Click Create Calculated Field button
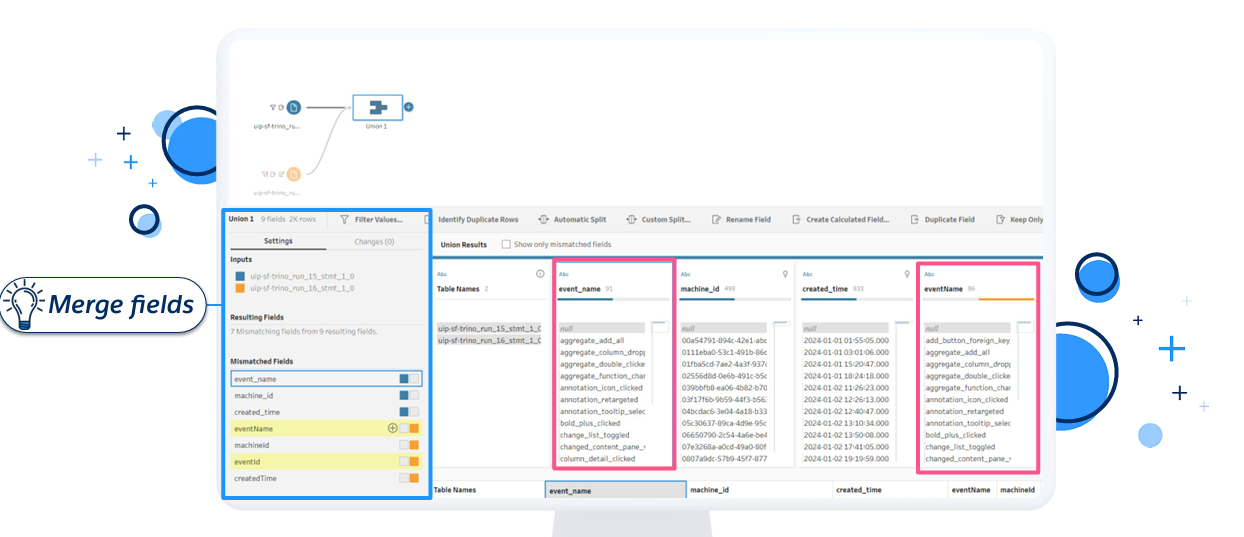This screenshot has height=537, width=1244. (x=840, y=219)
